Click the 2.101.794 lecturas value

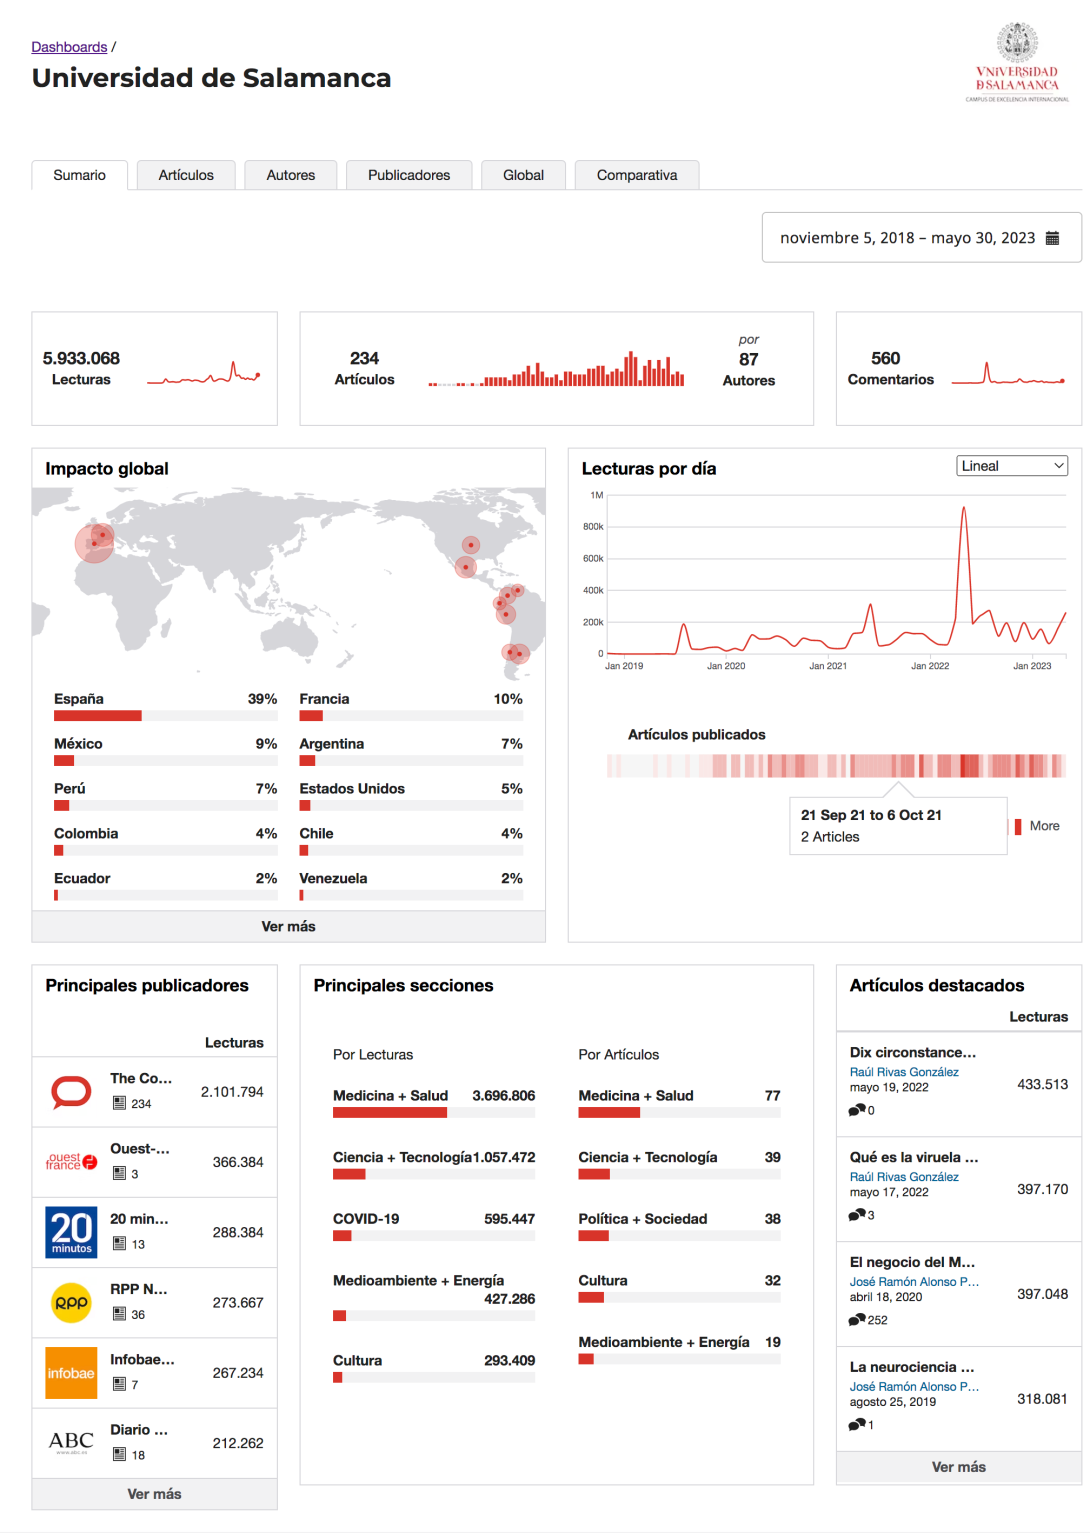click(232, 1092)
